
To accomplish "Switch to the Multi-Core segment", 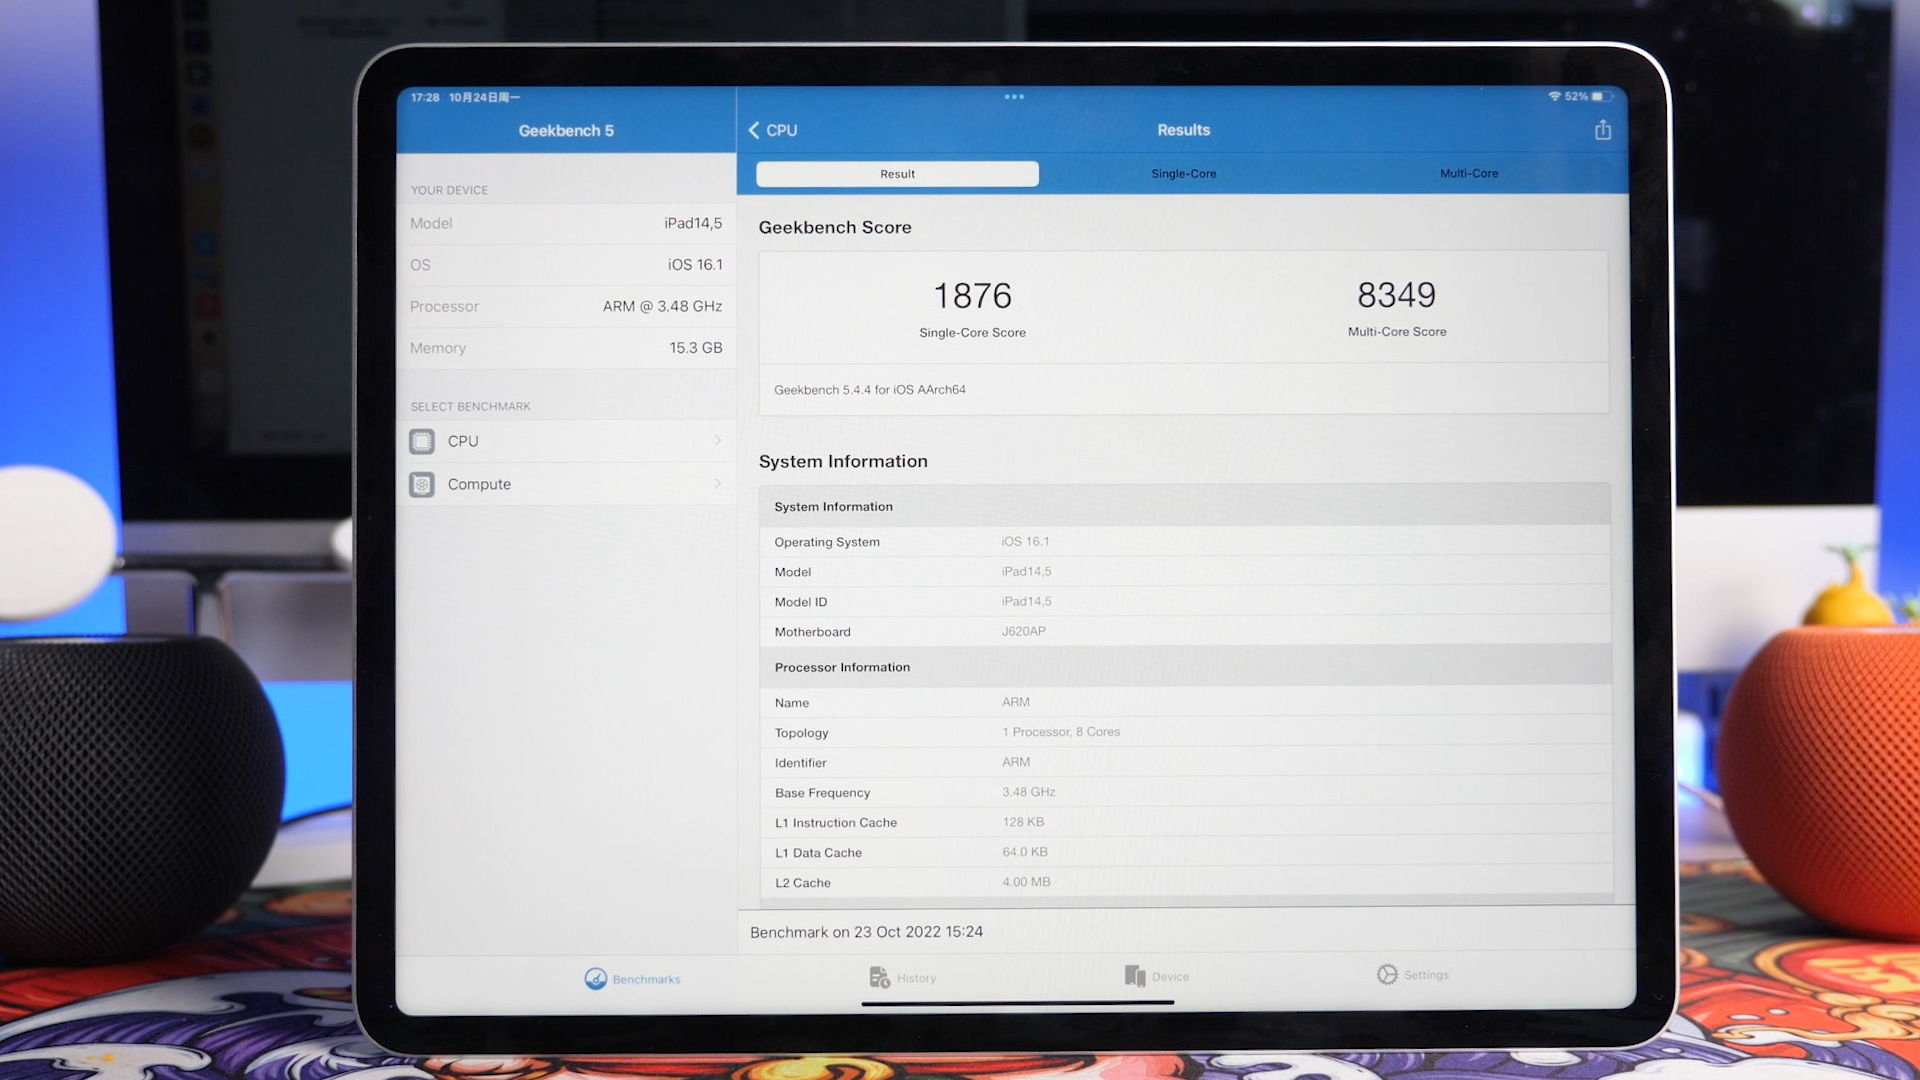I will (x=1468, y=173).
